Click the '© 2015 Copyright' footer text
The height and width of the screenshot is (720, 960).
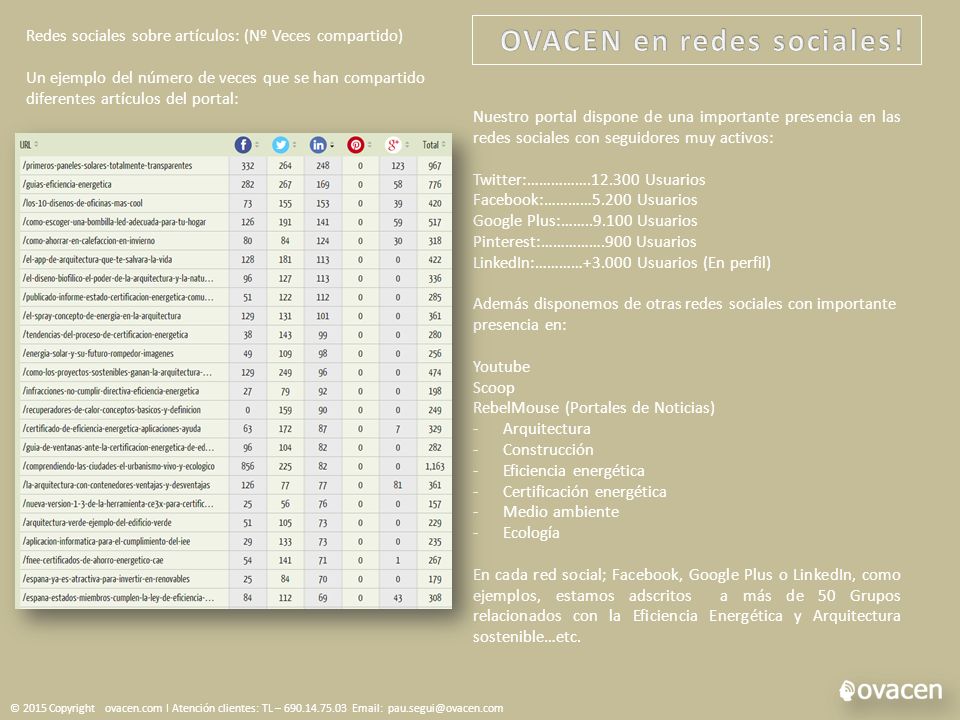point(53,708)
